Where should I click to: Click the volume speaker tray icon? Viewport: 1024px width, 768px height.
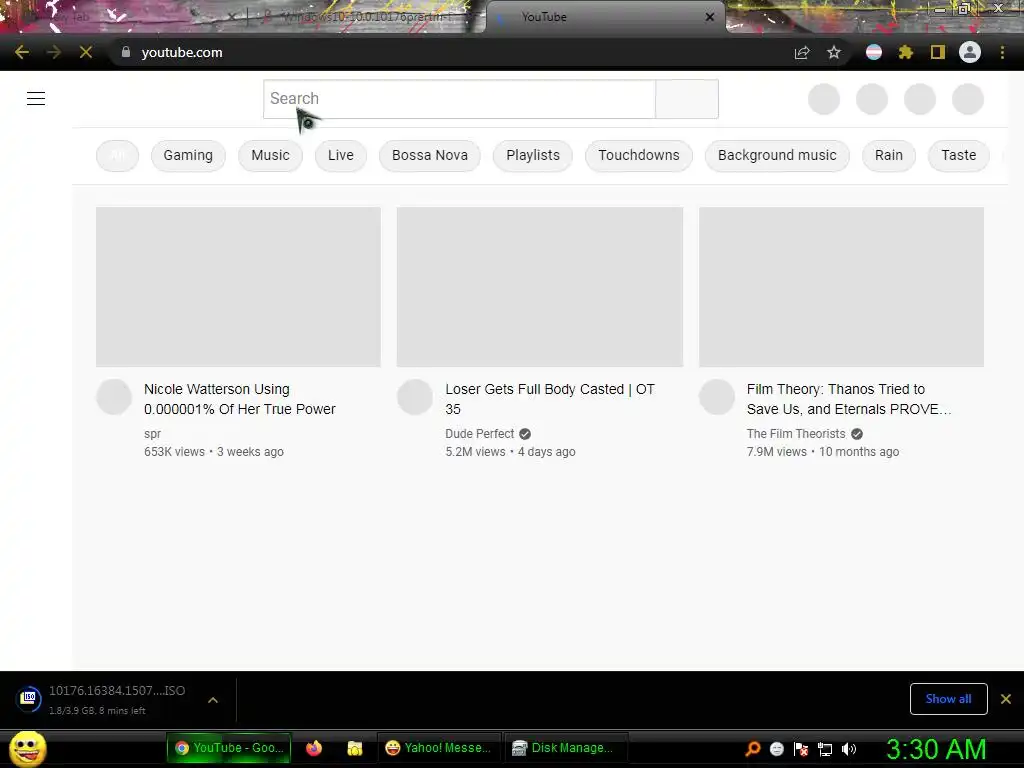(x=849, y=748)
